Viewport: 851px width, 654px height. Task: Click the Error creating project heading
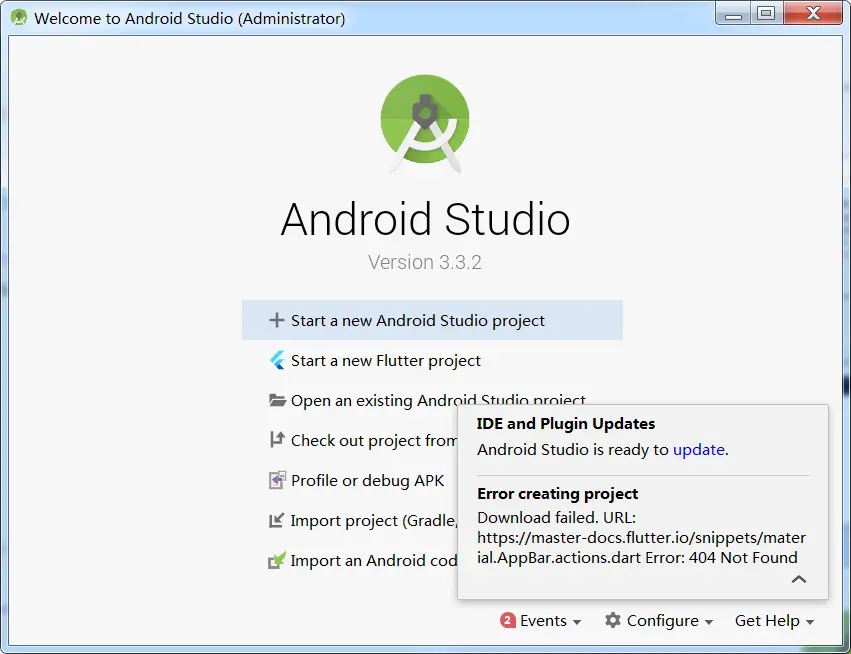tap(557, 493)
